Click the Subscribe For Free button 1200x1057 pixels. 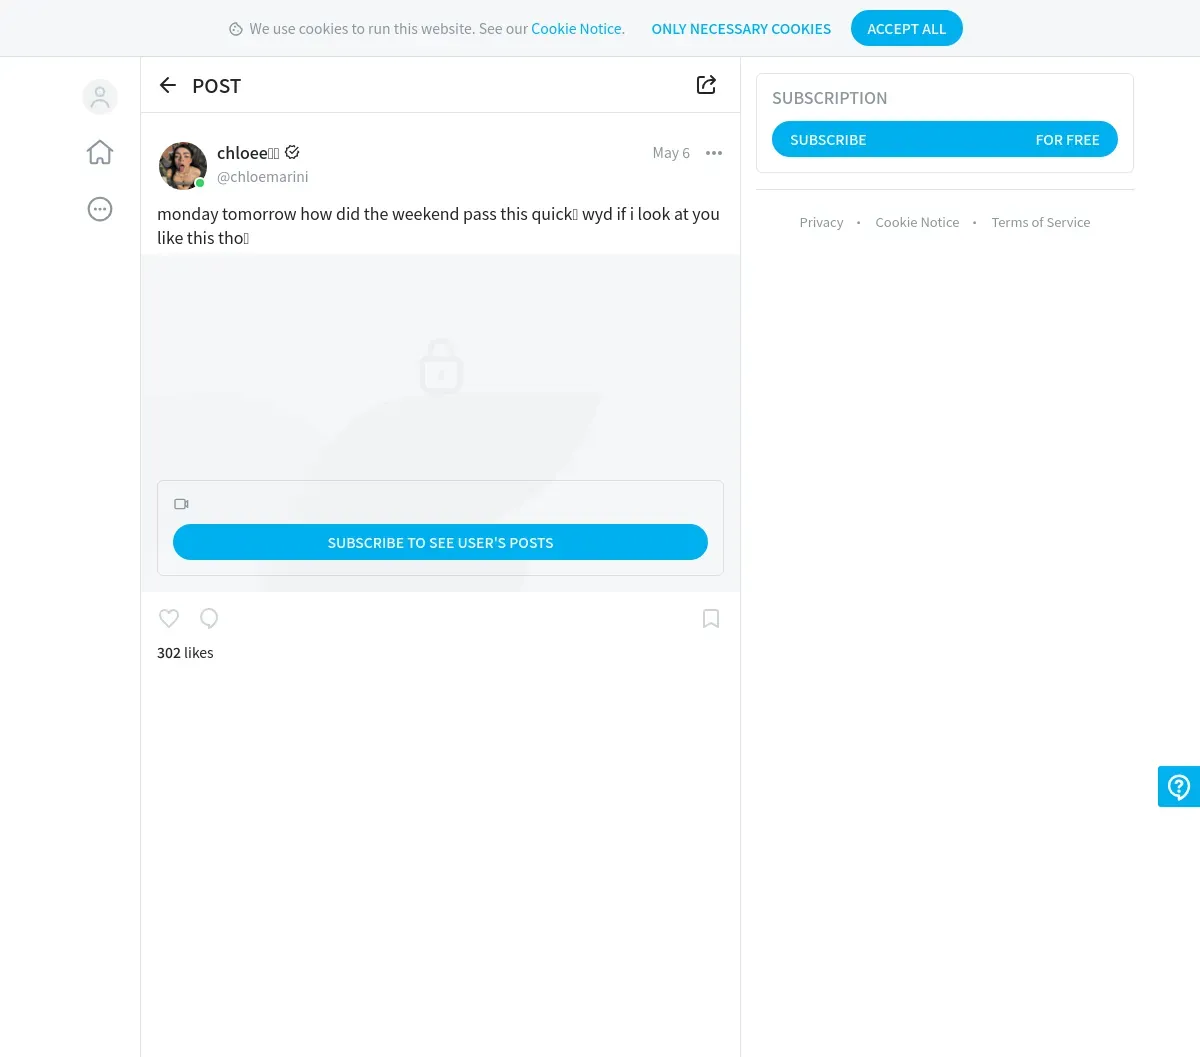pos(945,139)
